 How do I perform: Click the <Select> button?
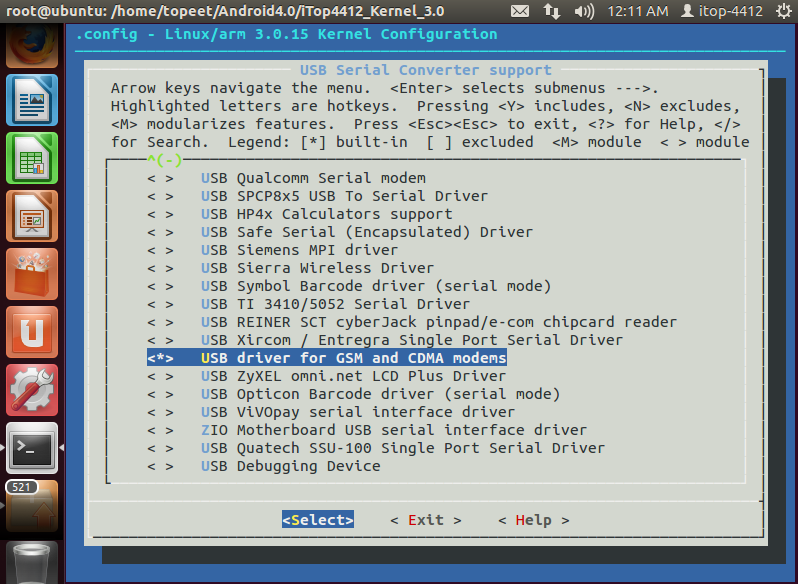pos(318,520)
